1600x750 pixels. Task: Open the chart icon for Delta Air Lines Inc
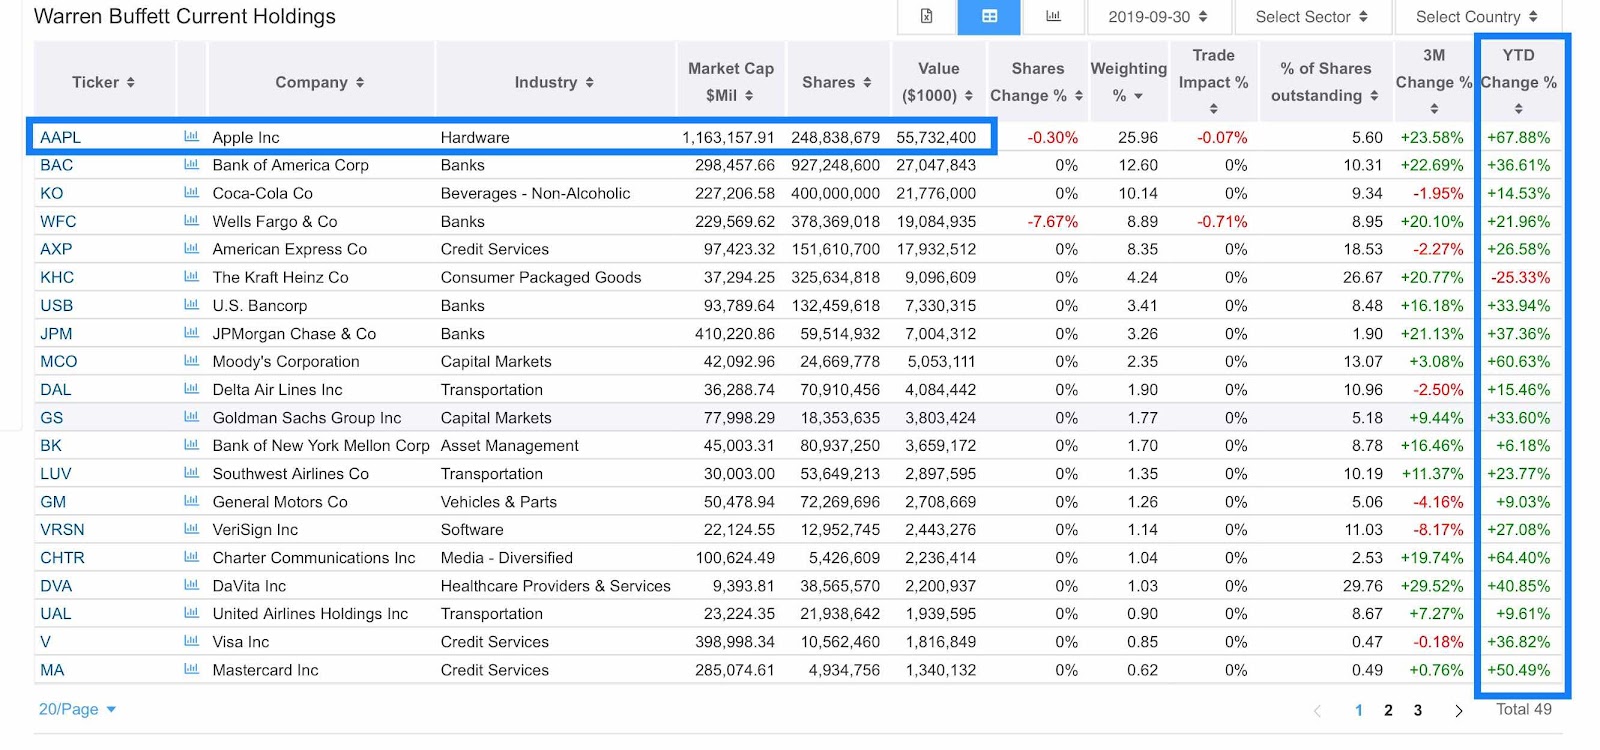(191, 389)
